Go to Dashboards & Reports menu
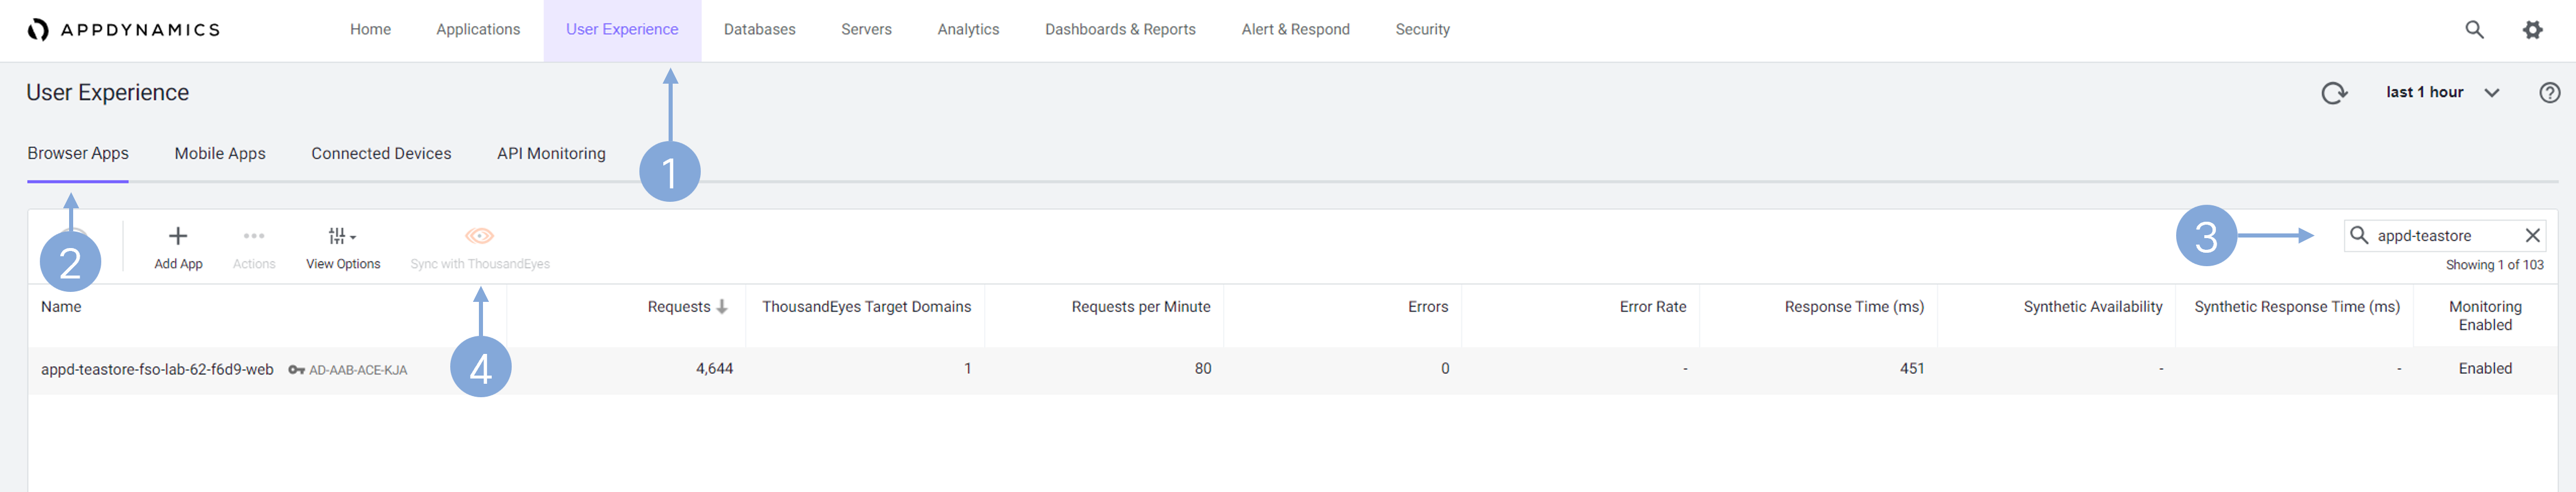The image size is (2576, 492). coord(1120,30)
